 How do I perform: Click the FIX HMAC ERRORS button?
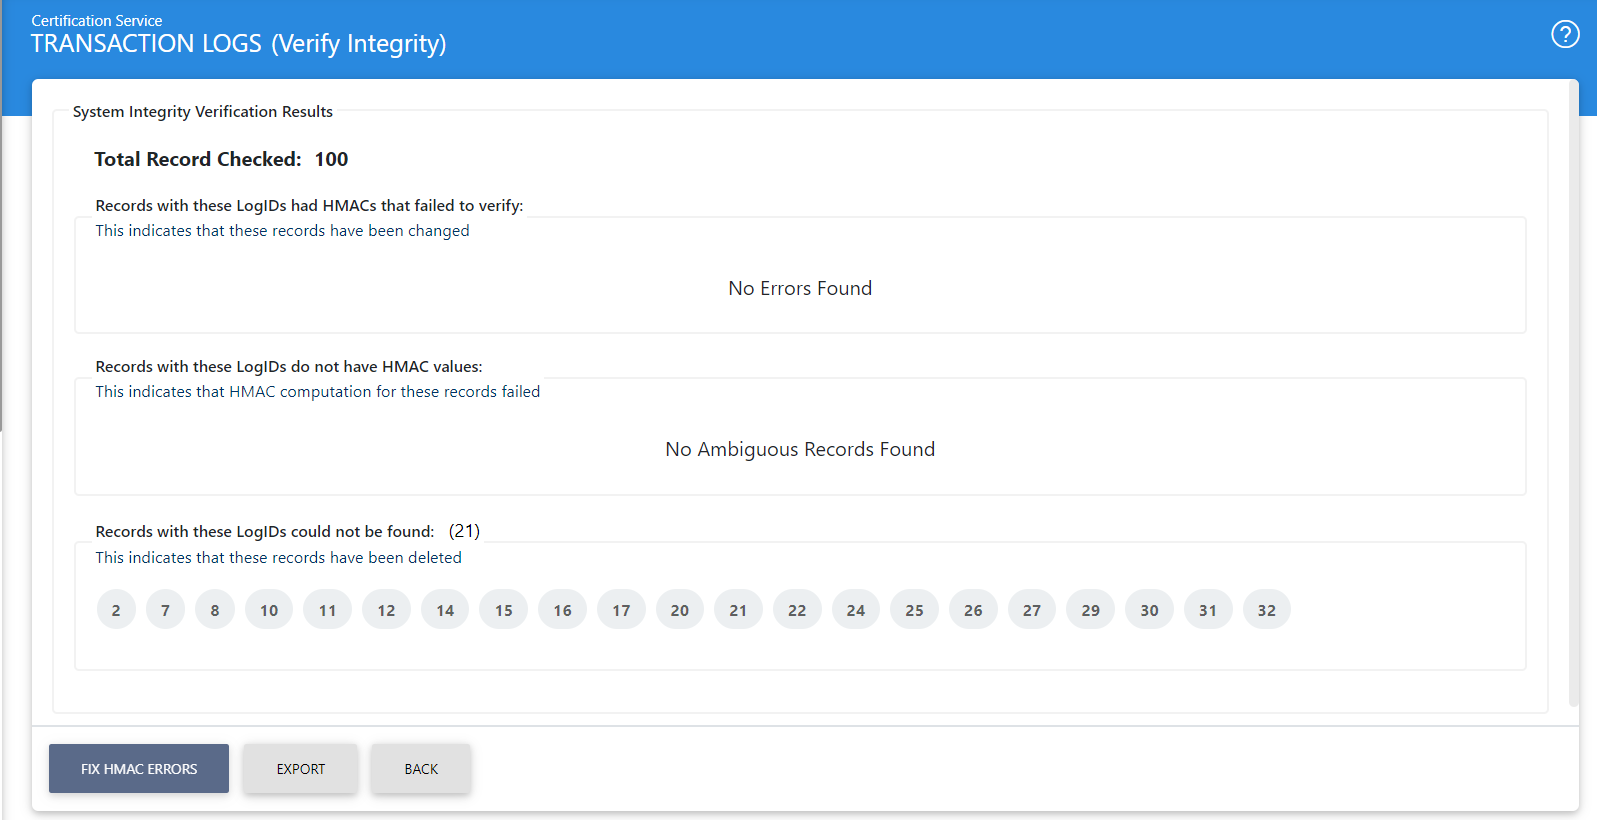coord(139,769)
